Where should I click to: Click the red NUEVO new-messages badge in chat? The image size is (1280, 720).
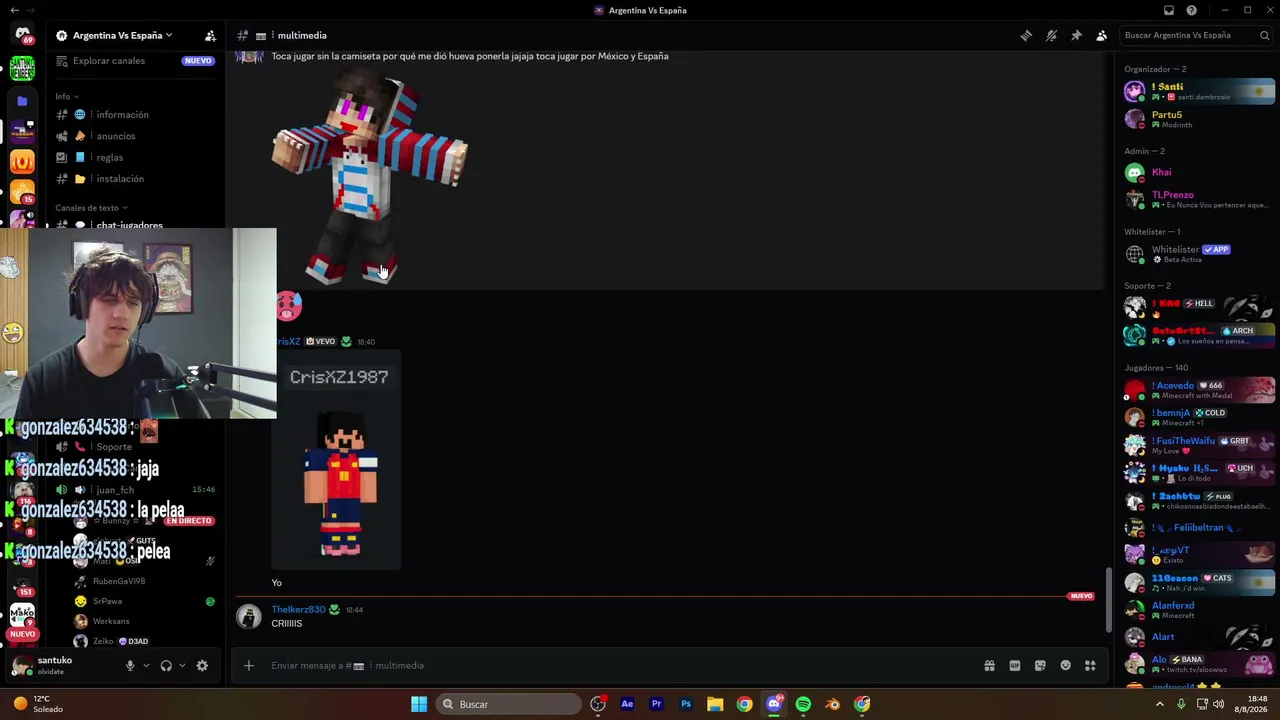[1081, 596]
